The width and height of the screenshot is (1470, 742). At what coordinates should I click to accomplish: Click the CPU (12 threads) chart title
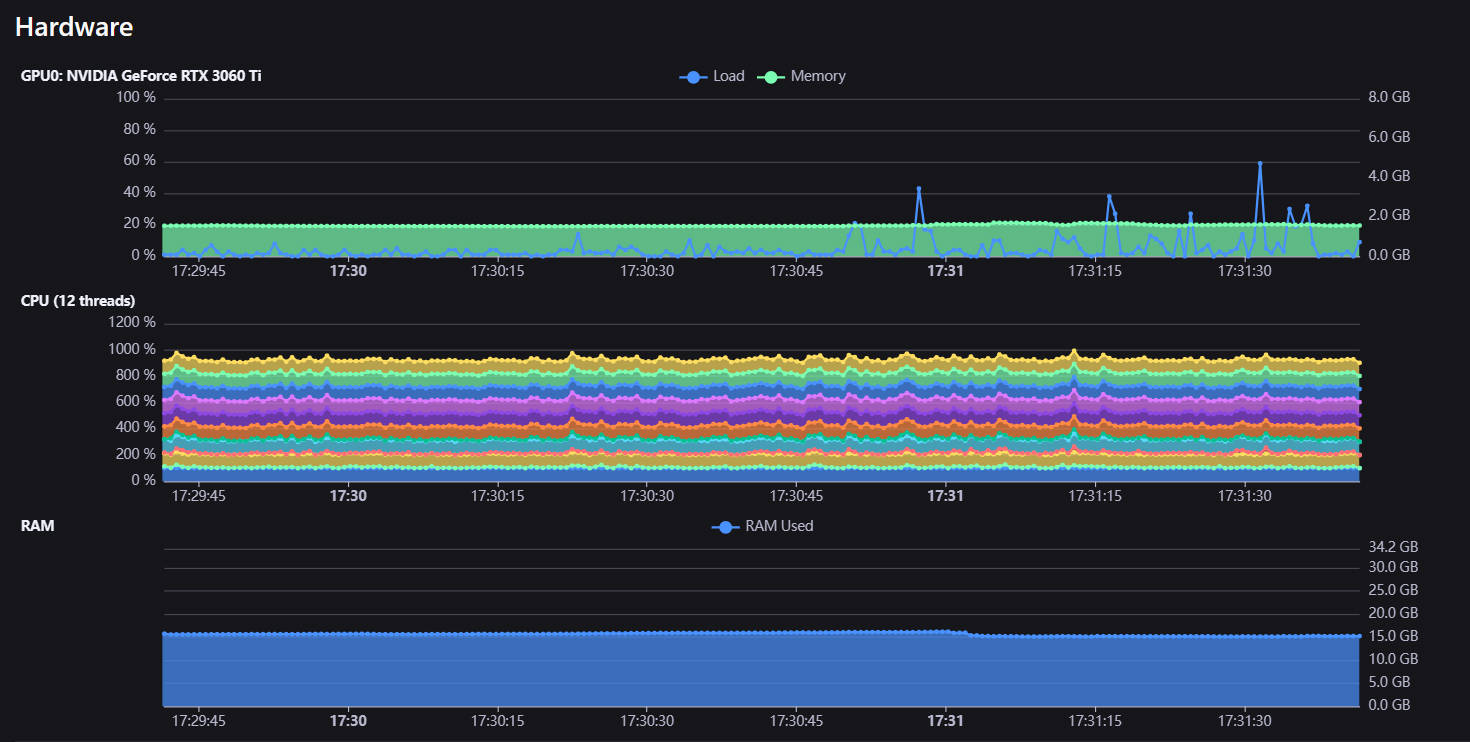pos(78,301)
